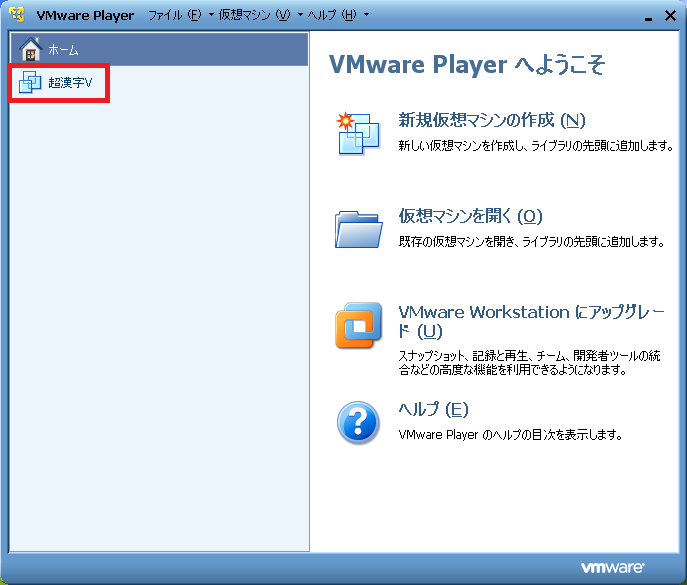Minimize the VMware Player window
The image size is (687, 585).
[x=647, y=16]
